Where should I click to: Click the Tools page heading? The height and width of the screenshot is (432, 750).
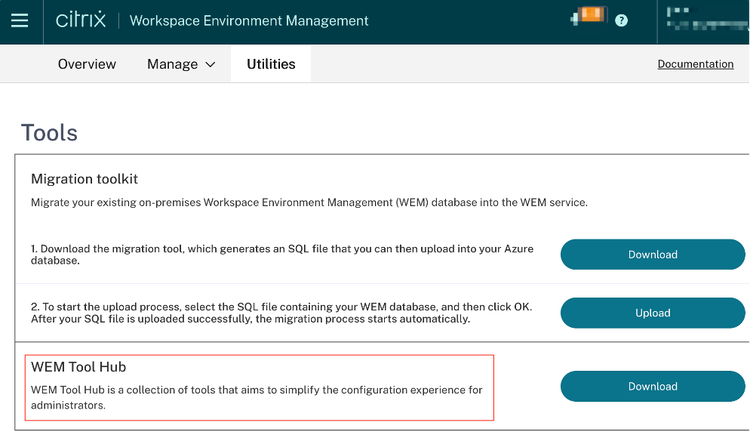49,133
